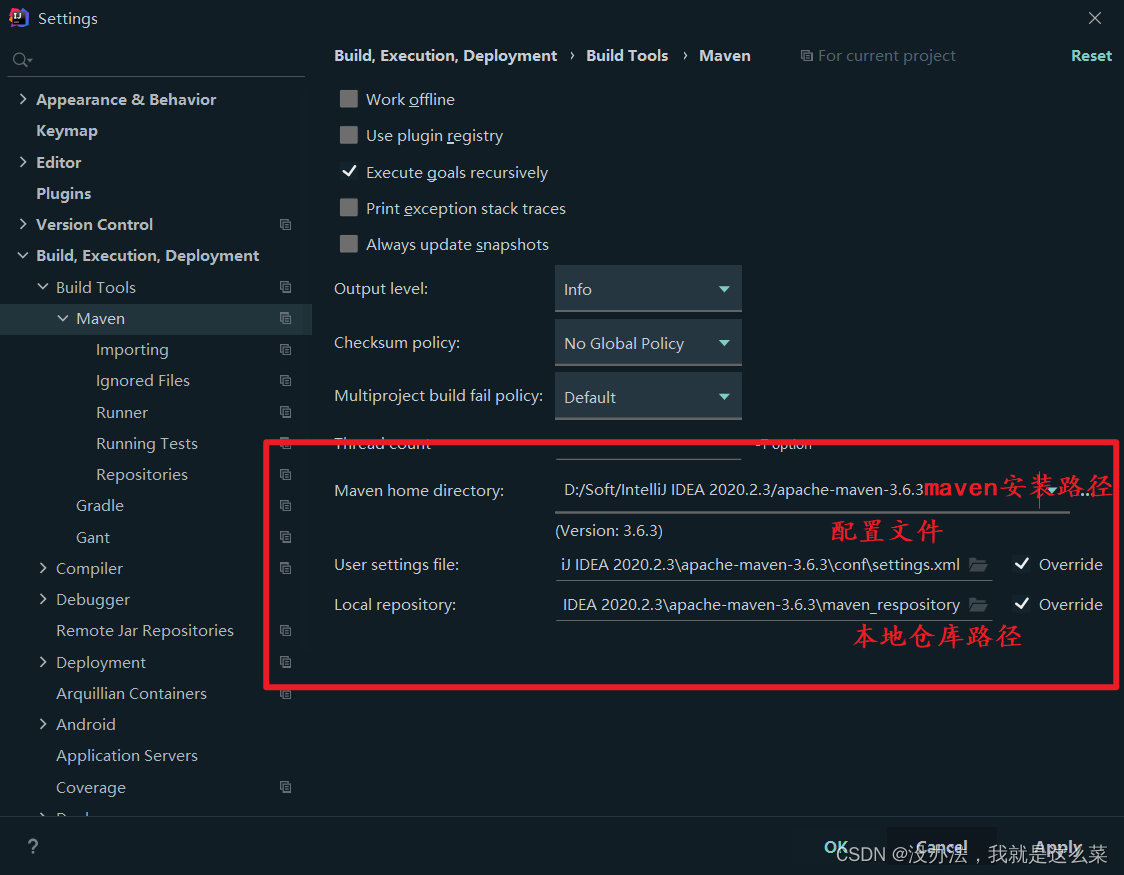Click the IntelliJ IDEA logo in title bar
Image resolution: width=1124 pixels, height=875 pixels.
19,17
